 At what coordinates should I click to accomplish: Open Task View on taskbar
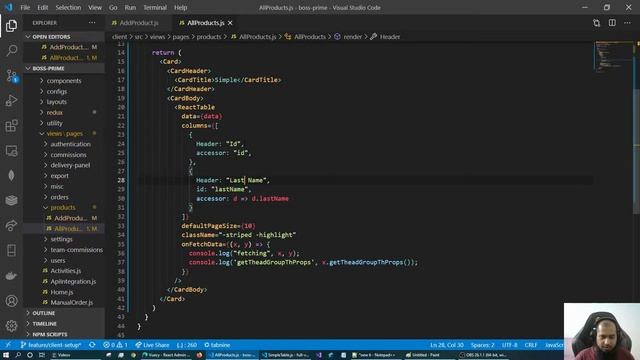click(42, 355)
